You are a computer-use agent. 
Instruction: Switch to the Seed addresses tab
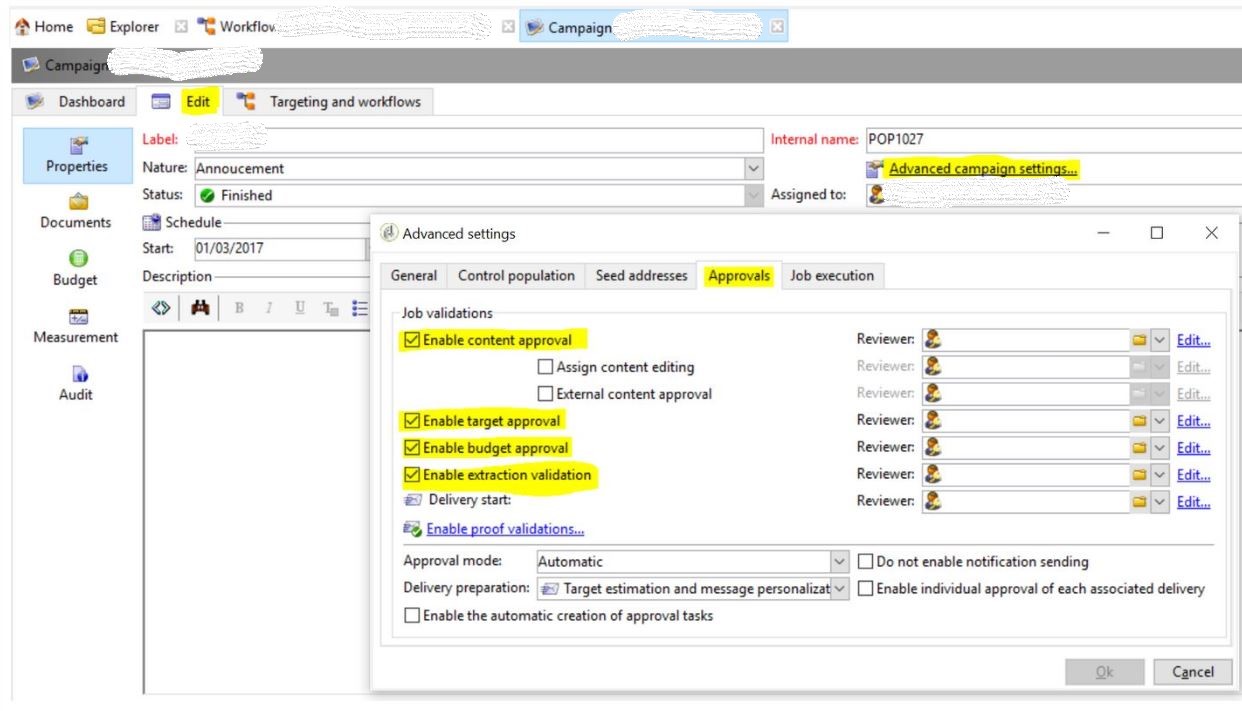point(640,276)
